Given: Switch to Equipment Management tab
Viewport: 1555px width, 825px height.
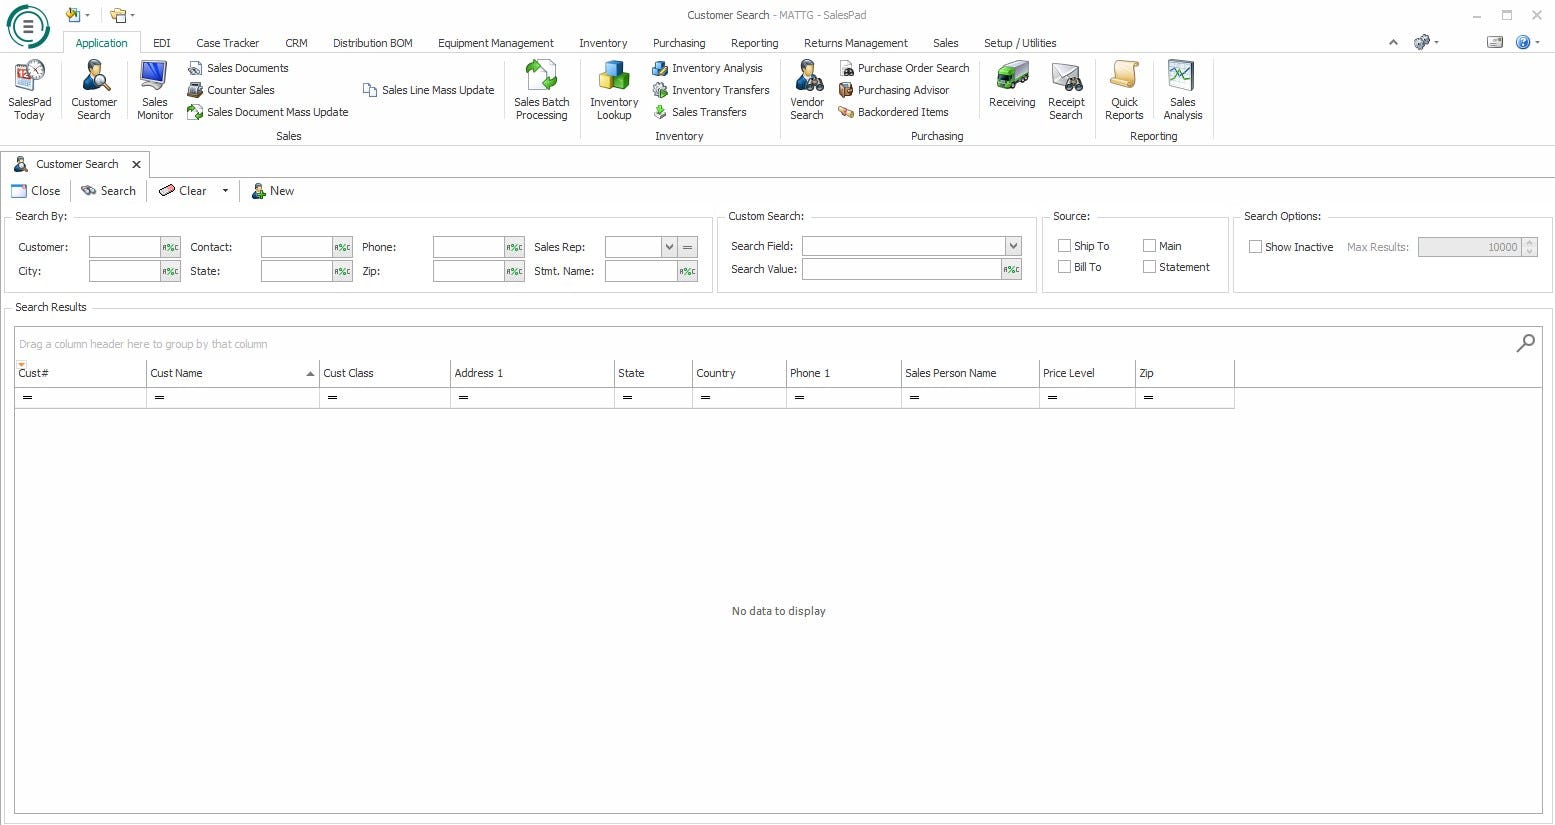Looking at the screenshot, I should pos(496,43).
